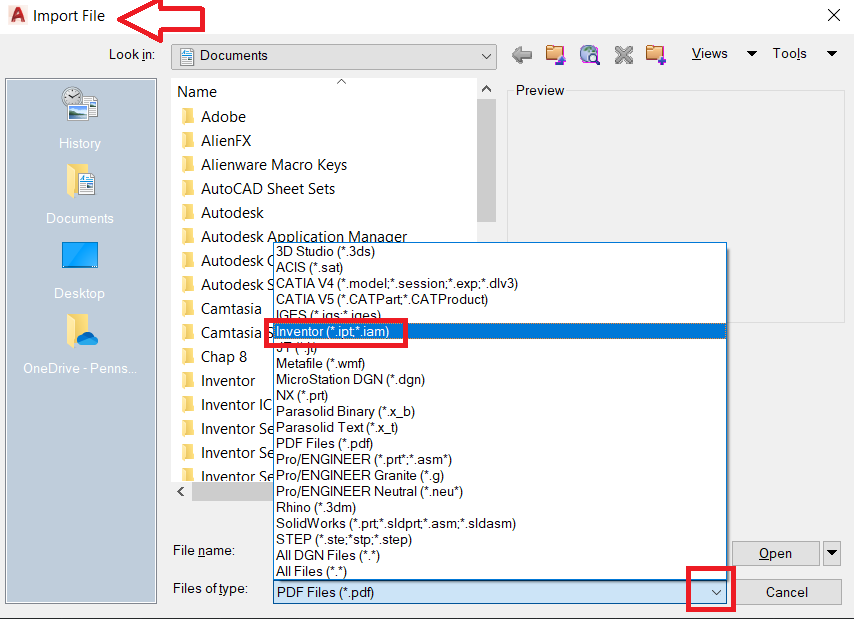854x619 pixels.
Task: Open the Views menu
Action: pyautogui.click(x=710, y=53)
